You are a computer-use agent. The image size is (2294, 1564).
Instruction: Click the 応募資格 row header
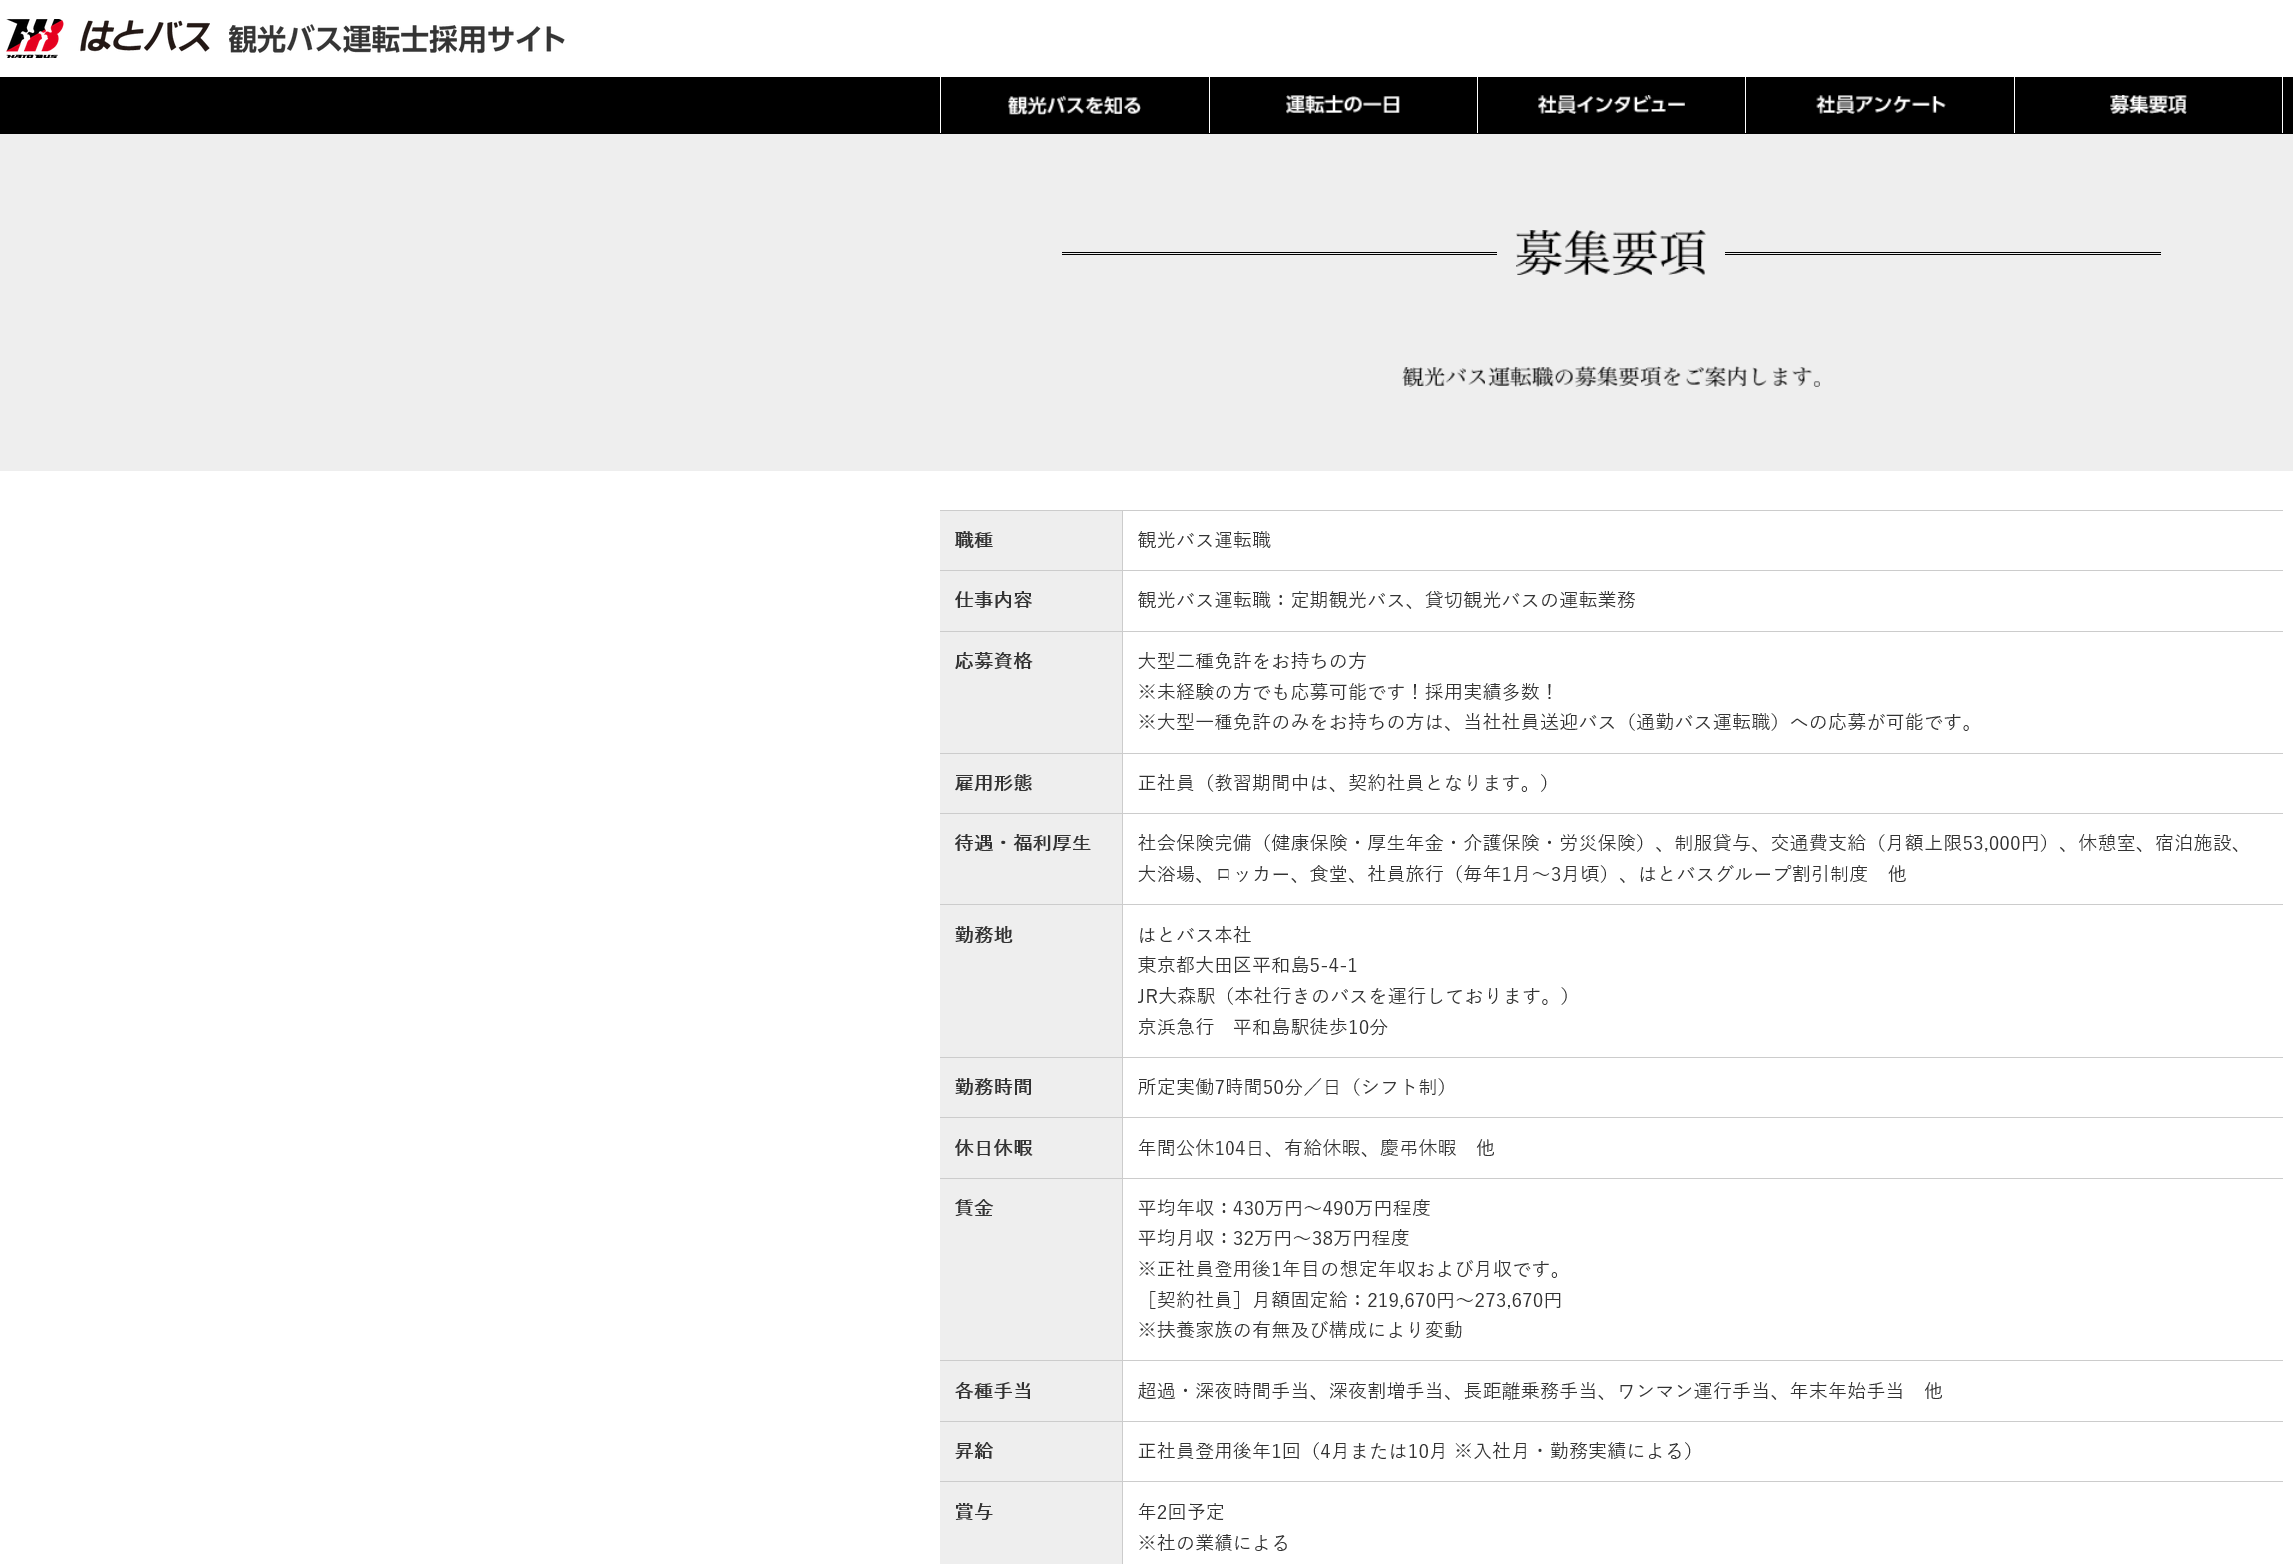tap(993, 661)
